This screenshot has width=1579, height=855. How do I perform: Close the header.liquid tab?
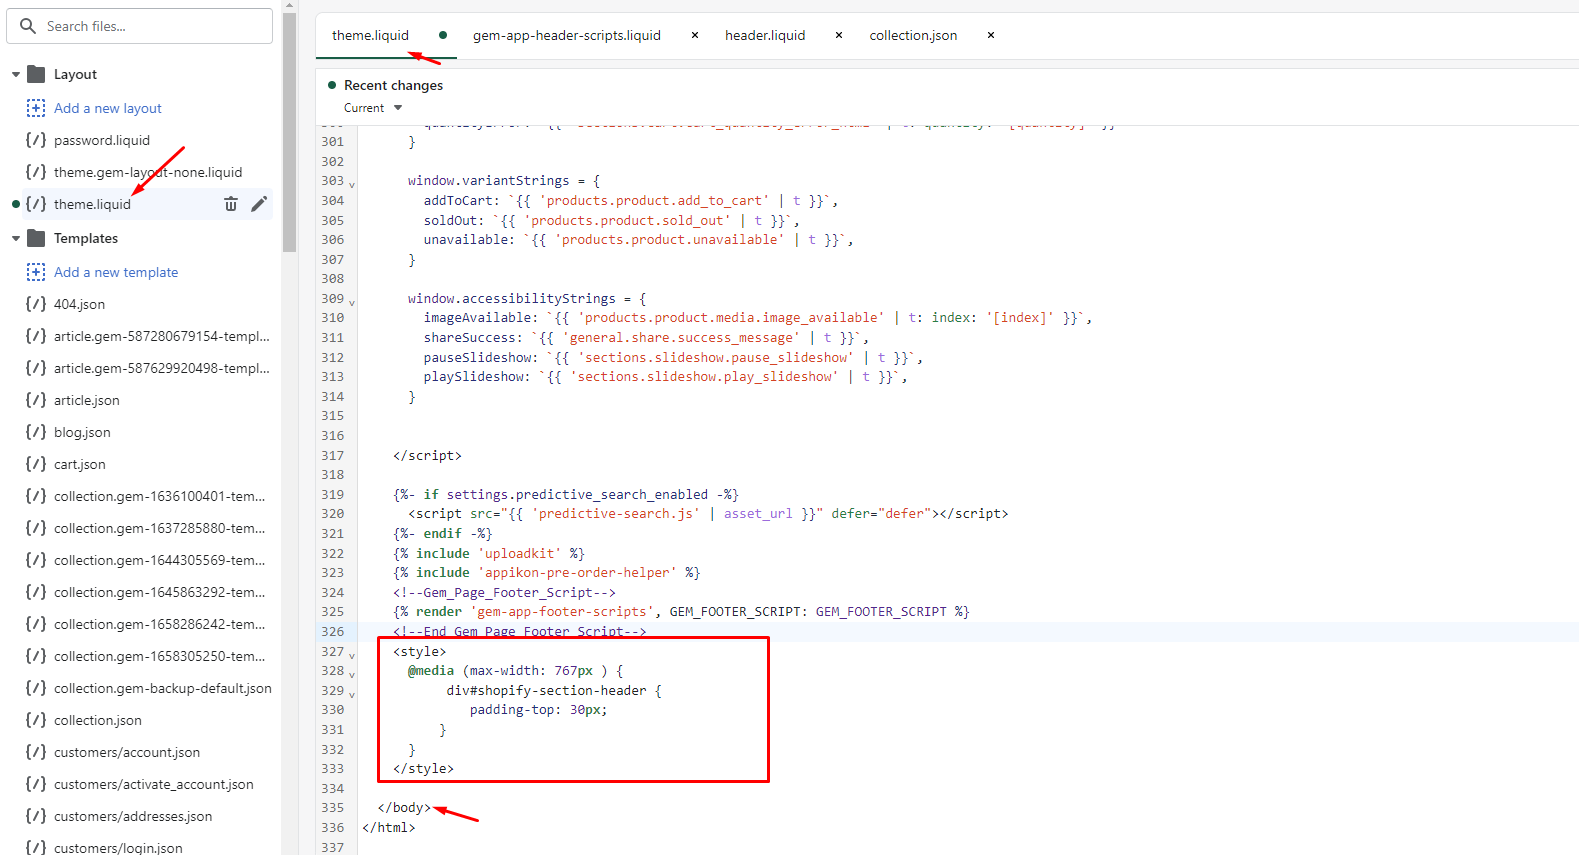(x=839, y=35)
